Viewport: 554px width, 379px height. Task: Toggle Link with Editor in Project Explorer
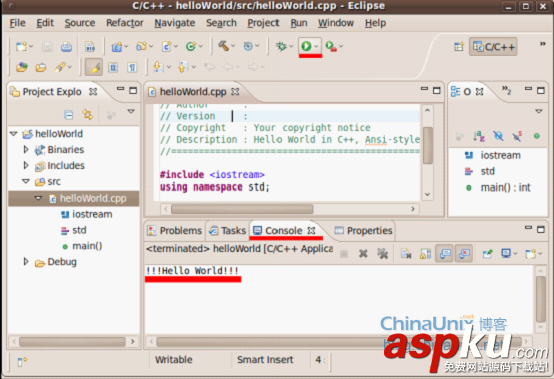[x=88, y=114]
